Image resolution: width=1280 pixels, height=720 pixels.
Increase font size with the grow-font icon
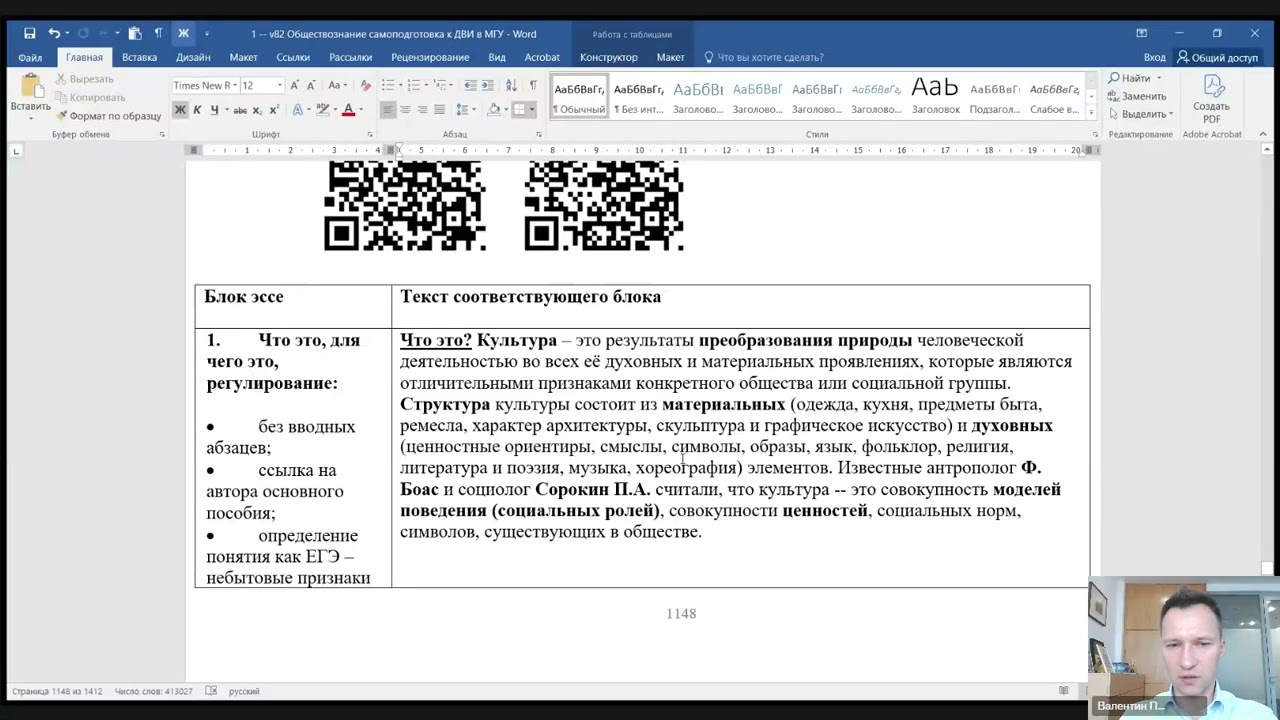click(x=296, y=85)
